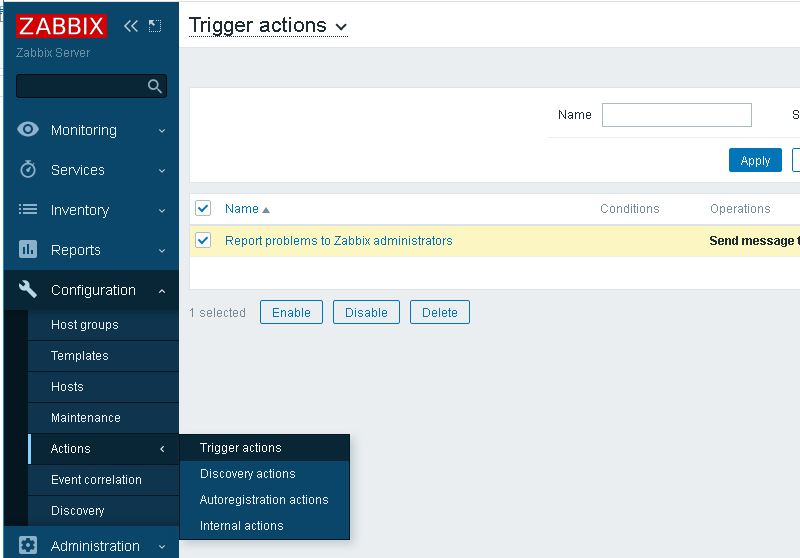Collapse the Configuration menu chevron
800x558 pixels.
[162, 291]
